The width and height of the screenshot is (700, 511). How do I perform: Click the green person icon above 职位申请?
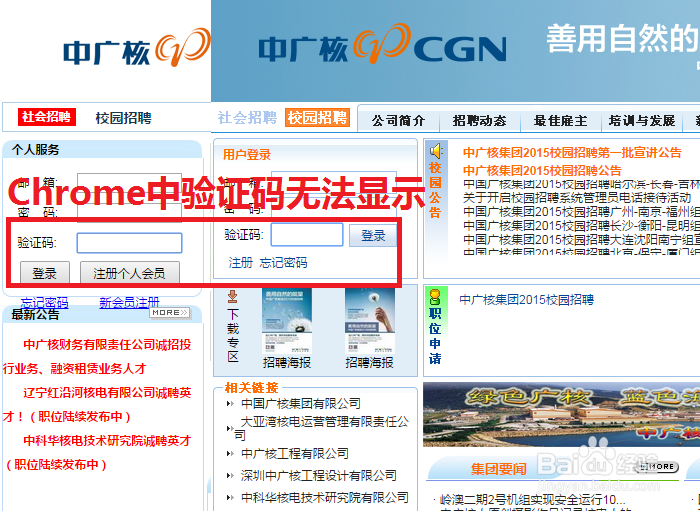pyautogui.click(x=435, y=297)
